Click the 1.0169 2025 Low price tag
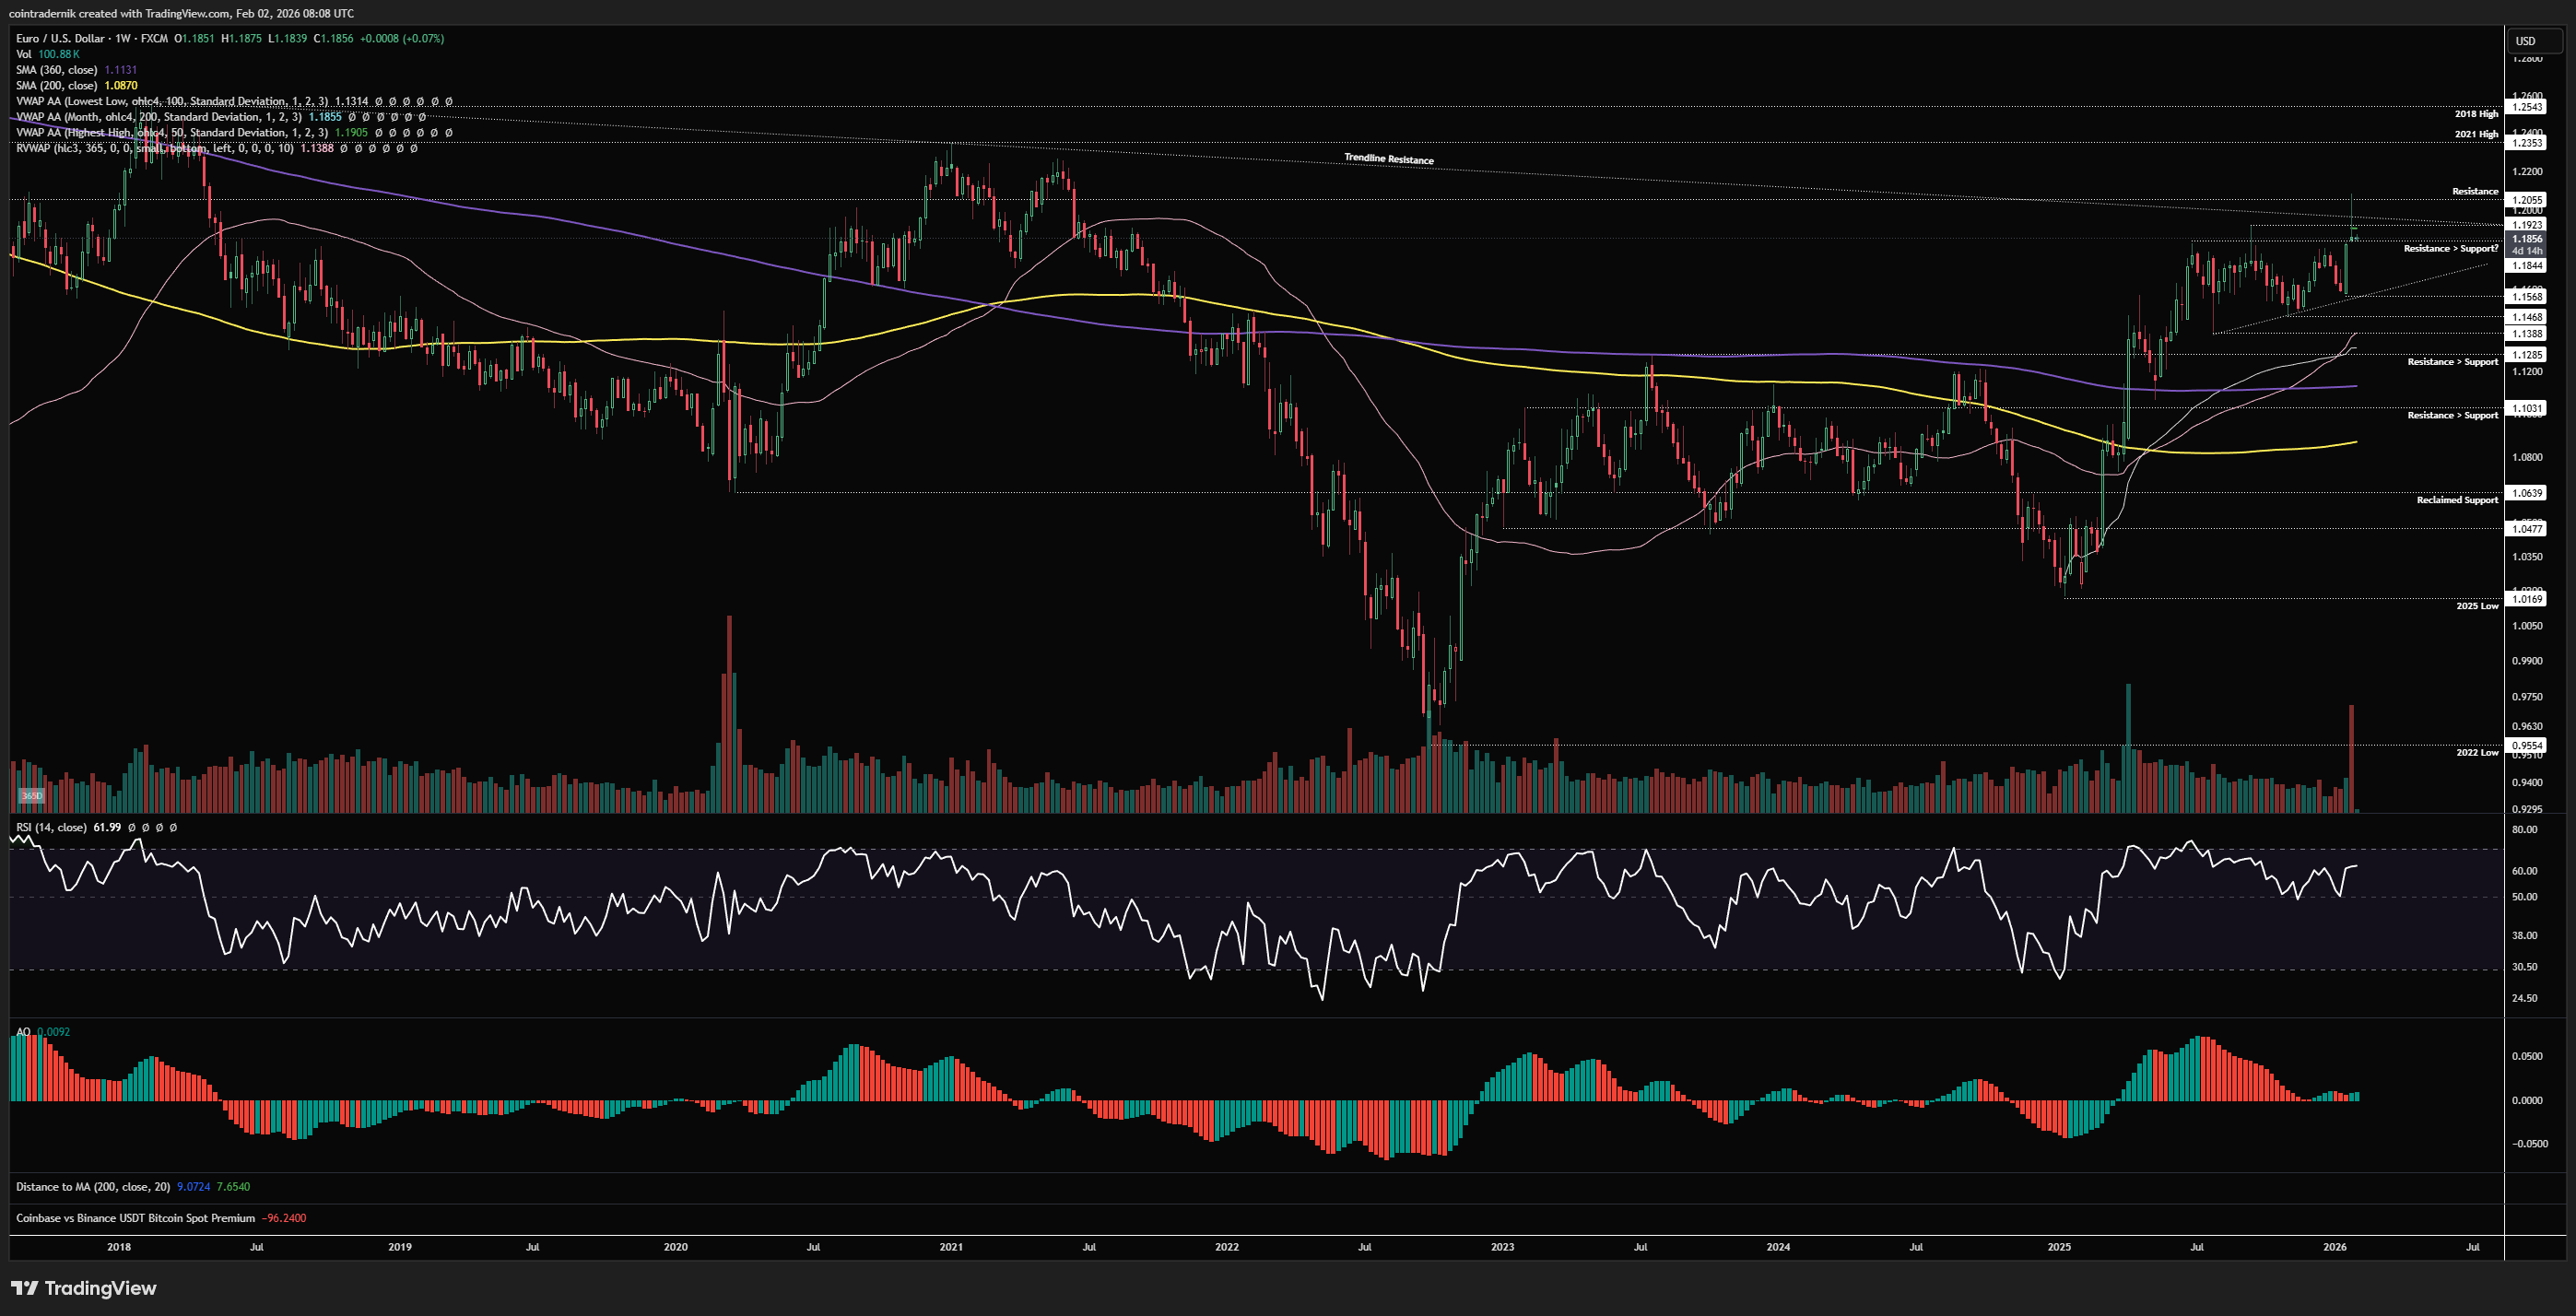Image resolution: width=2576 pixels, height=1316 pixels. (x=2527, y=599)
